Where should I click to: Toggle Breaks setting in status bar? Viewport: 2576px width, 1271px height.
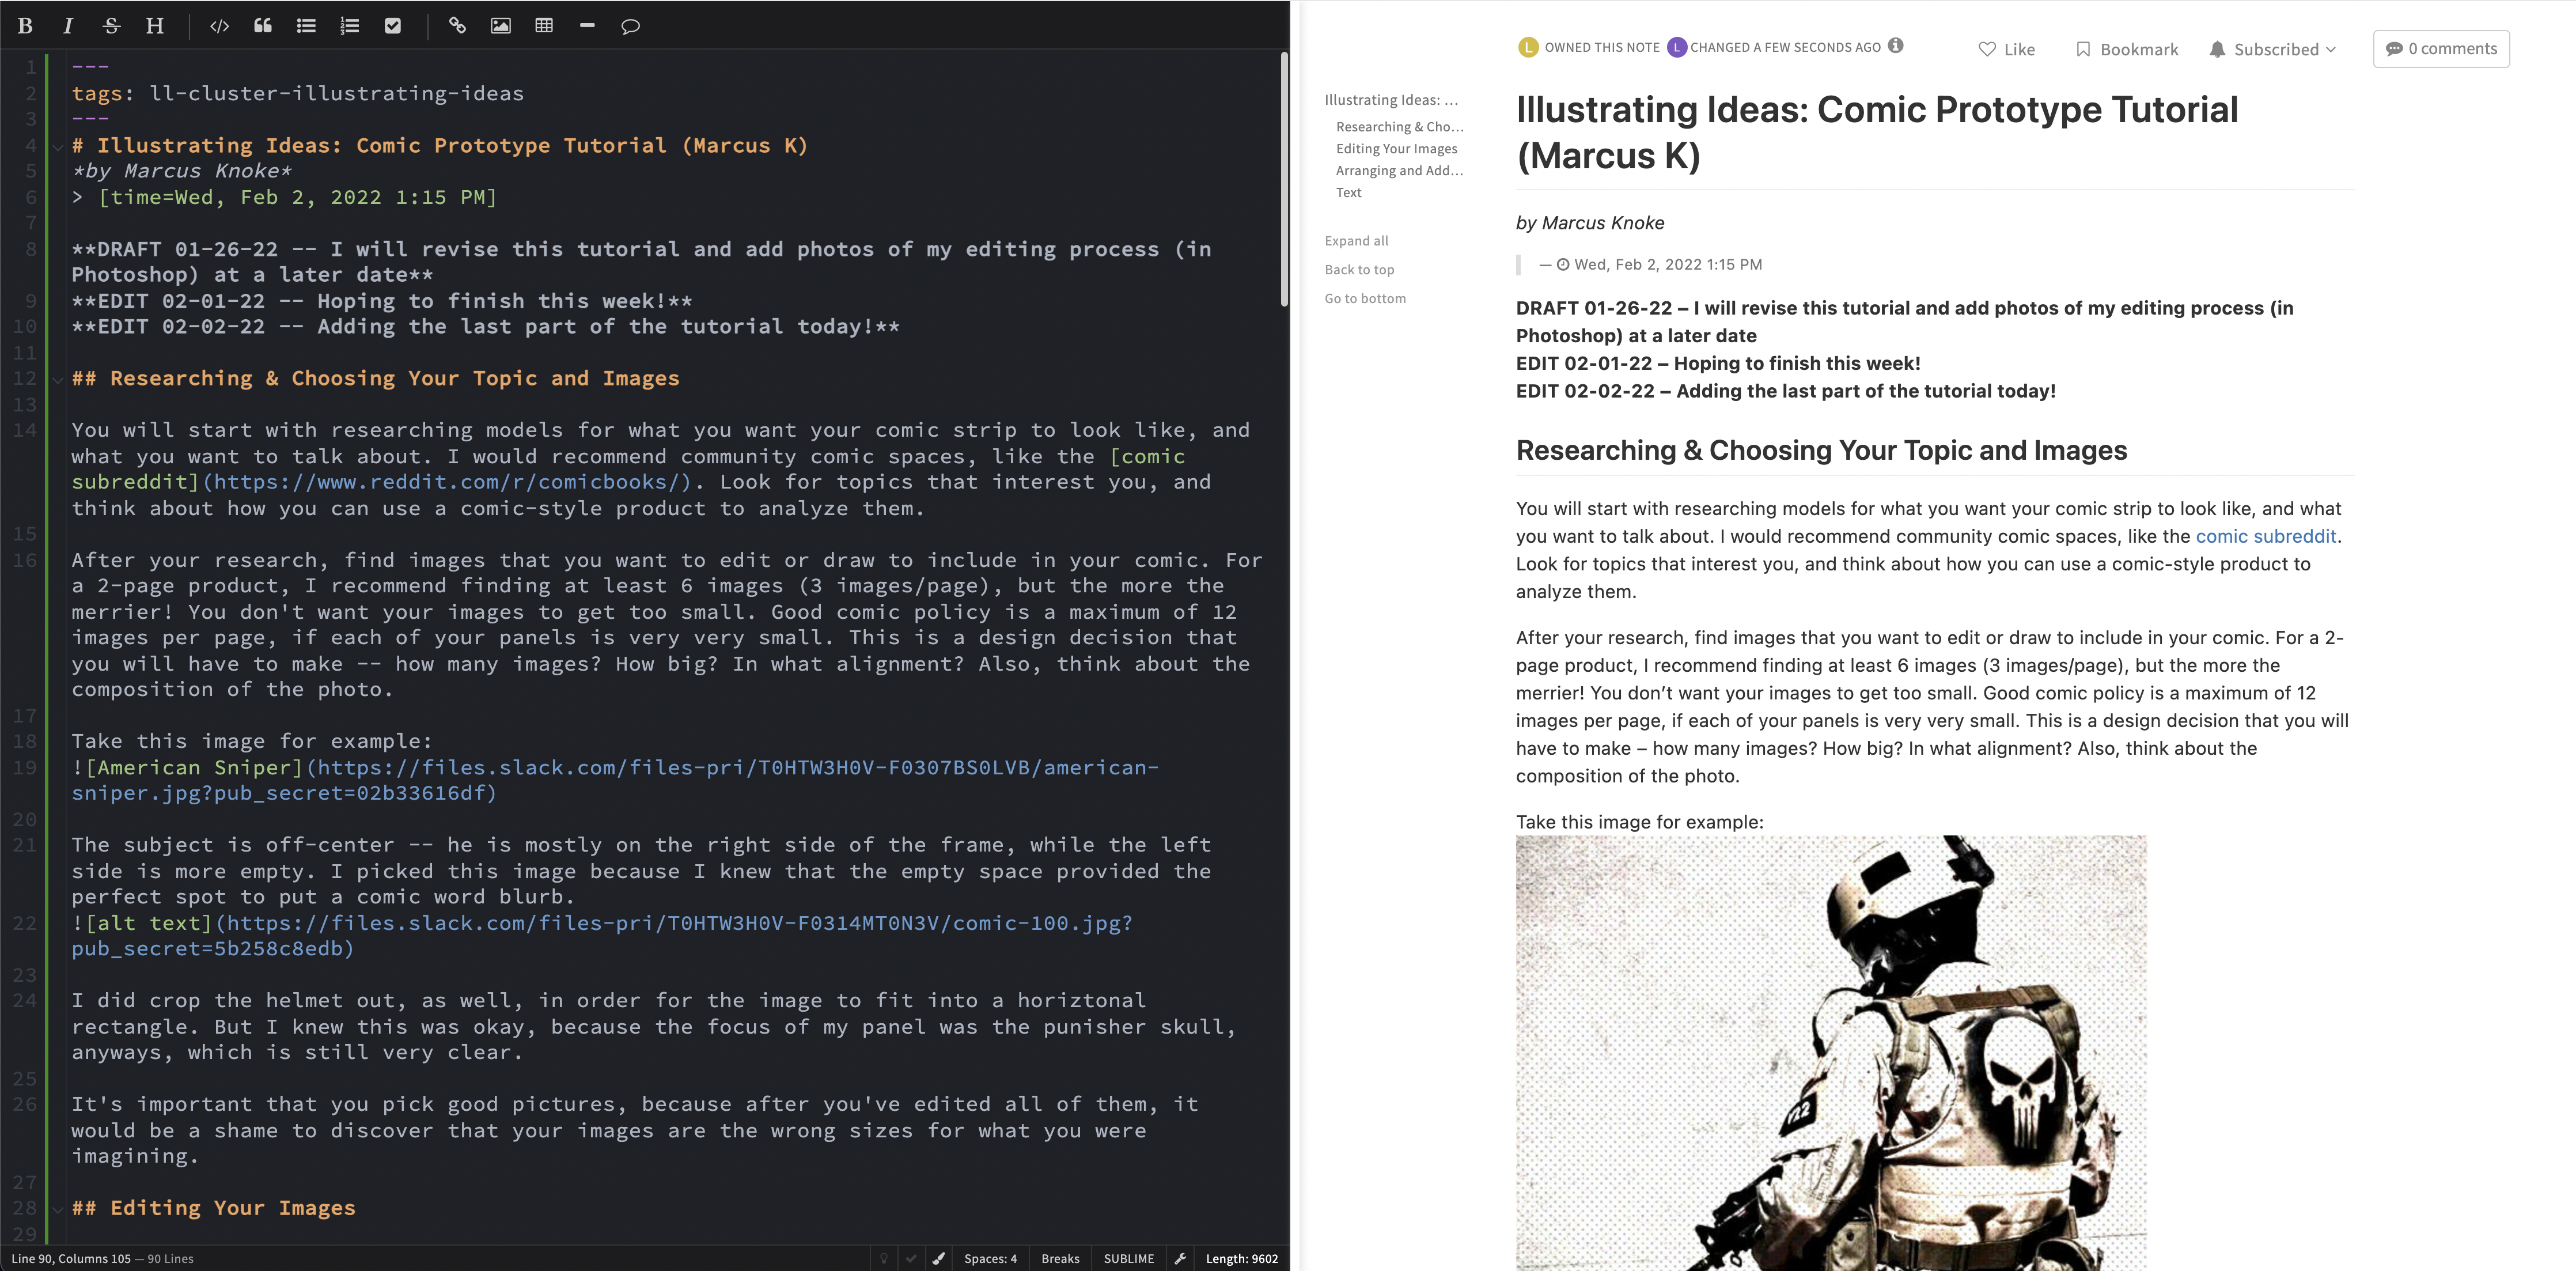tap(1060, 1258)
